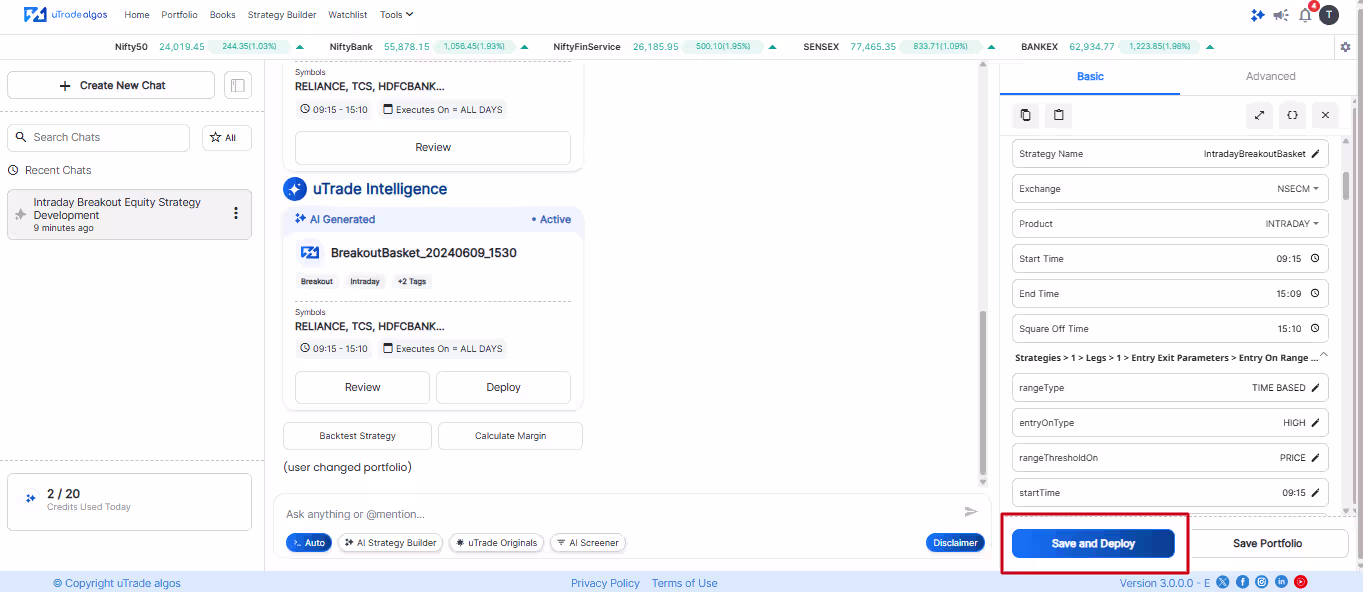This screenshot has width=1363, height=592.
Task: Open the notifications bell
Action: tap(1305, 15)
